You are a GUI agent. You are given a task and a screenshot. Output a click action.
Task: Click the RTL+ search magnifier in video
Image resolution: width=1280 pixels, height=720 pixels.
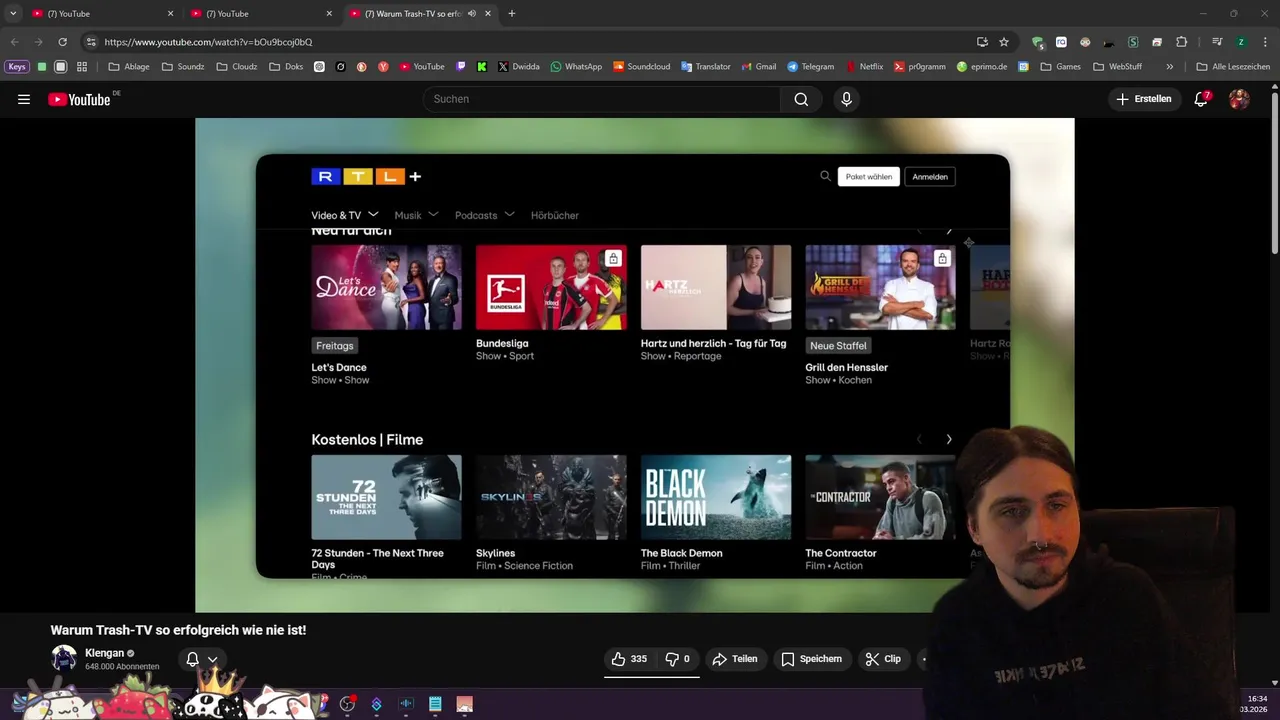tap(825, 176)
